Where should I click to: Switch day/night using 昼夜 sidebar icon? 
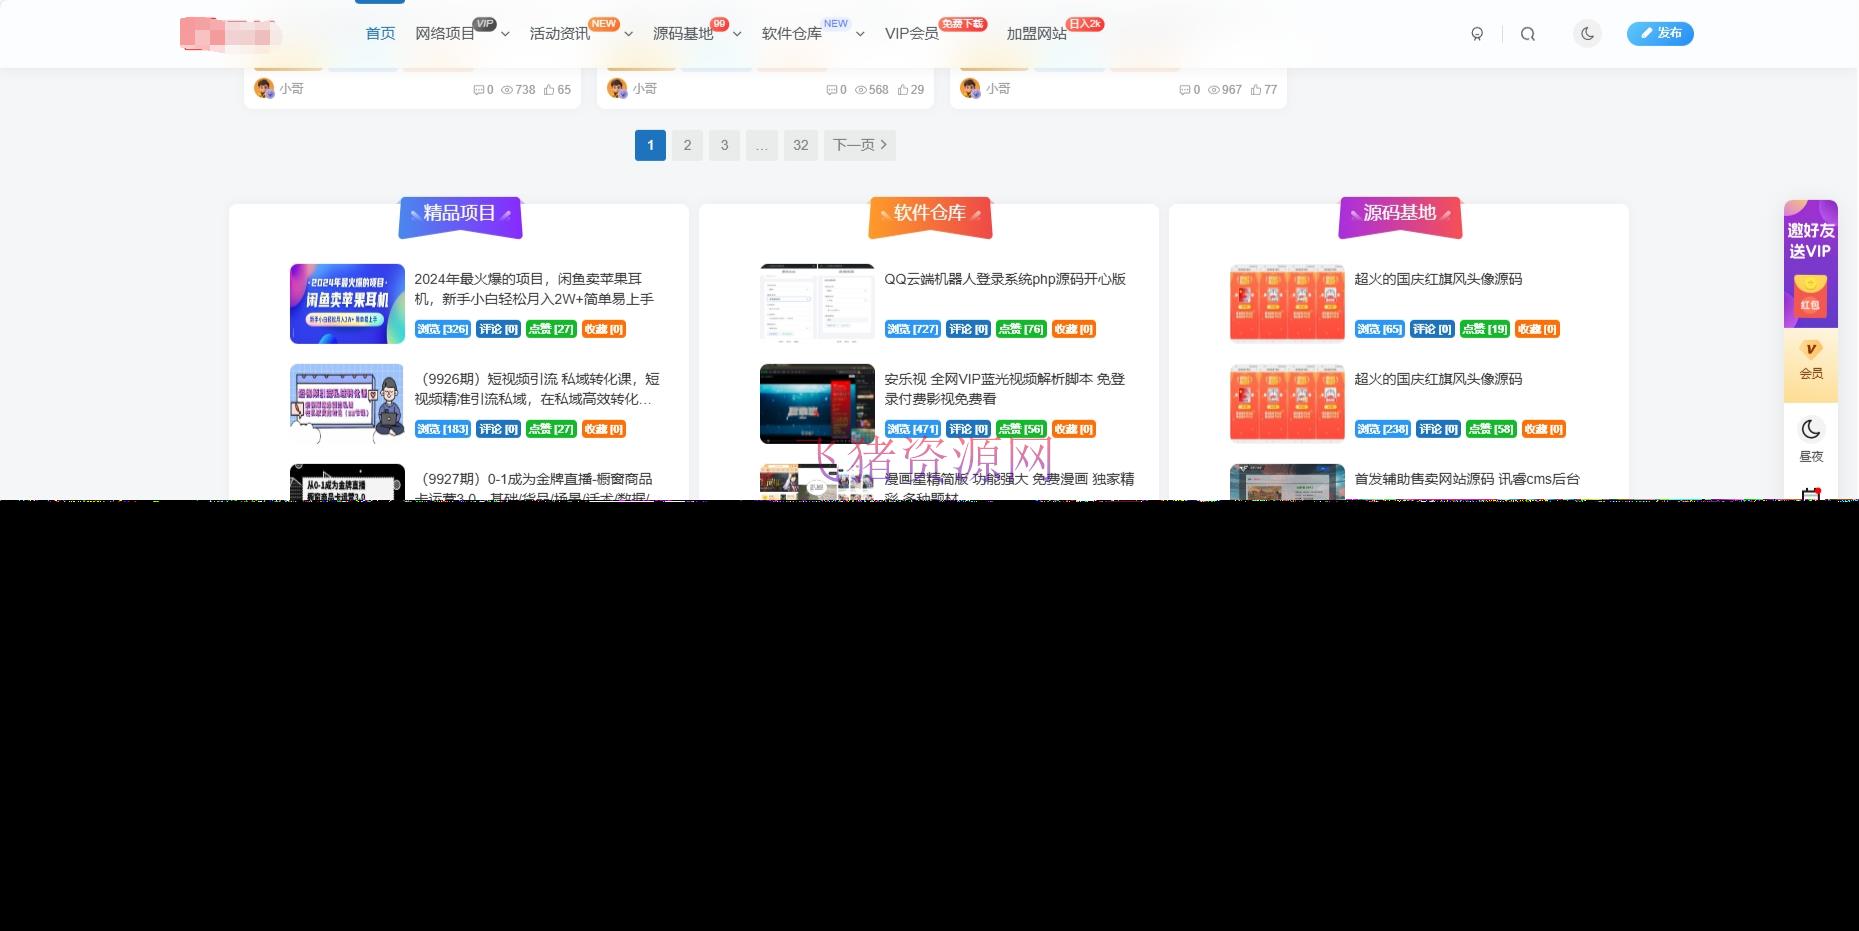pos(1810,440)
